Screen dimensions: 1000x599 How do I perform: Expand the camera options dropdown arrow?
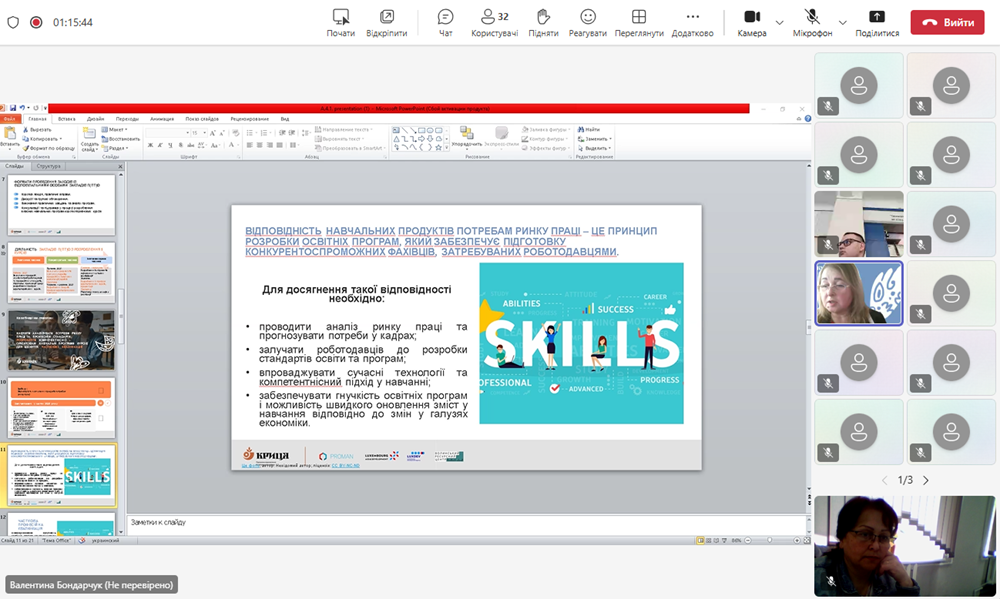click(x=781, y=22)
